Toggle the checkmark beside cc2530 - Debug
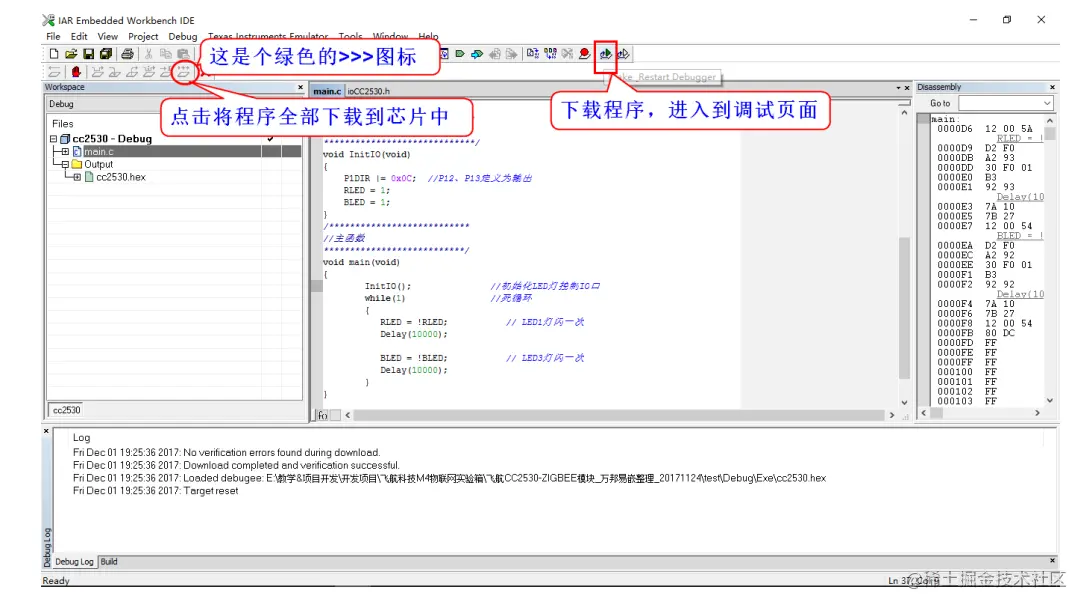The width and height of the screenshot is (1085, 608). click(x=271, y=138)
